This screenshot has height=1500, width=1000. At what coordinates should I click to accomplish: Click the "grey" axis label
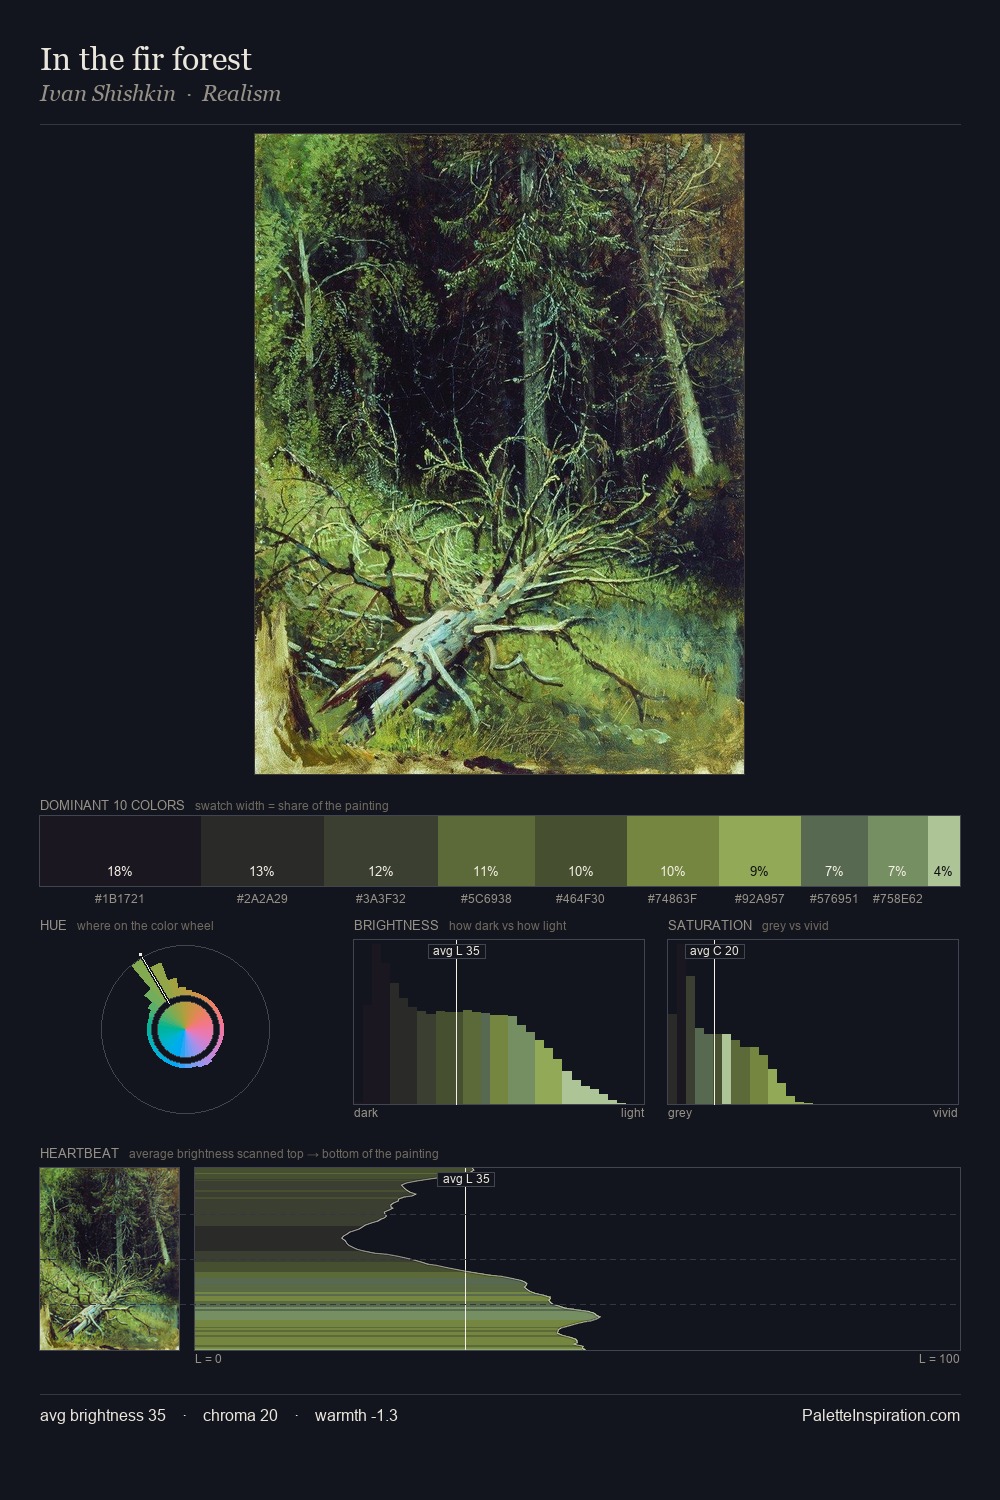[x=680, y=1113]
